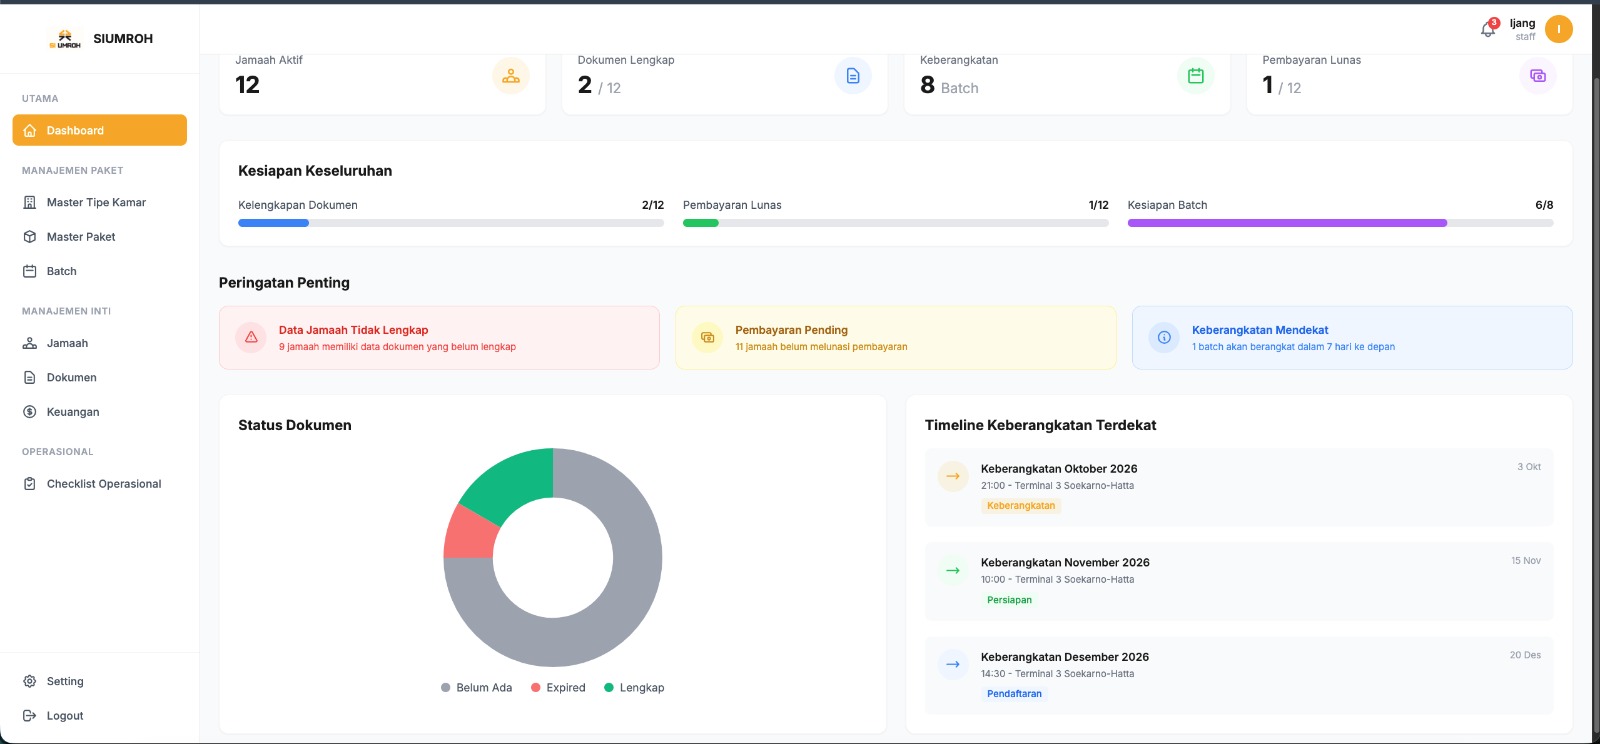Click the Keberangkatan Desember 2026 arrow icon
Viewport: 1600px width, 744px height.
953,664
